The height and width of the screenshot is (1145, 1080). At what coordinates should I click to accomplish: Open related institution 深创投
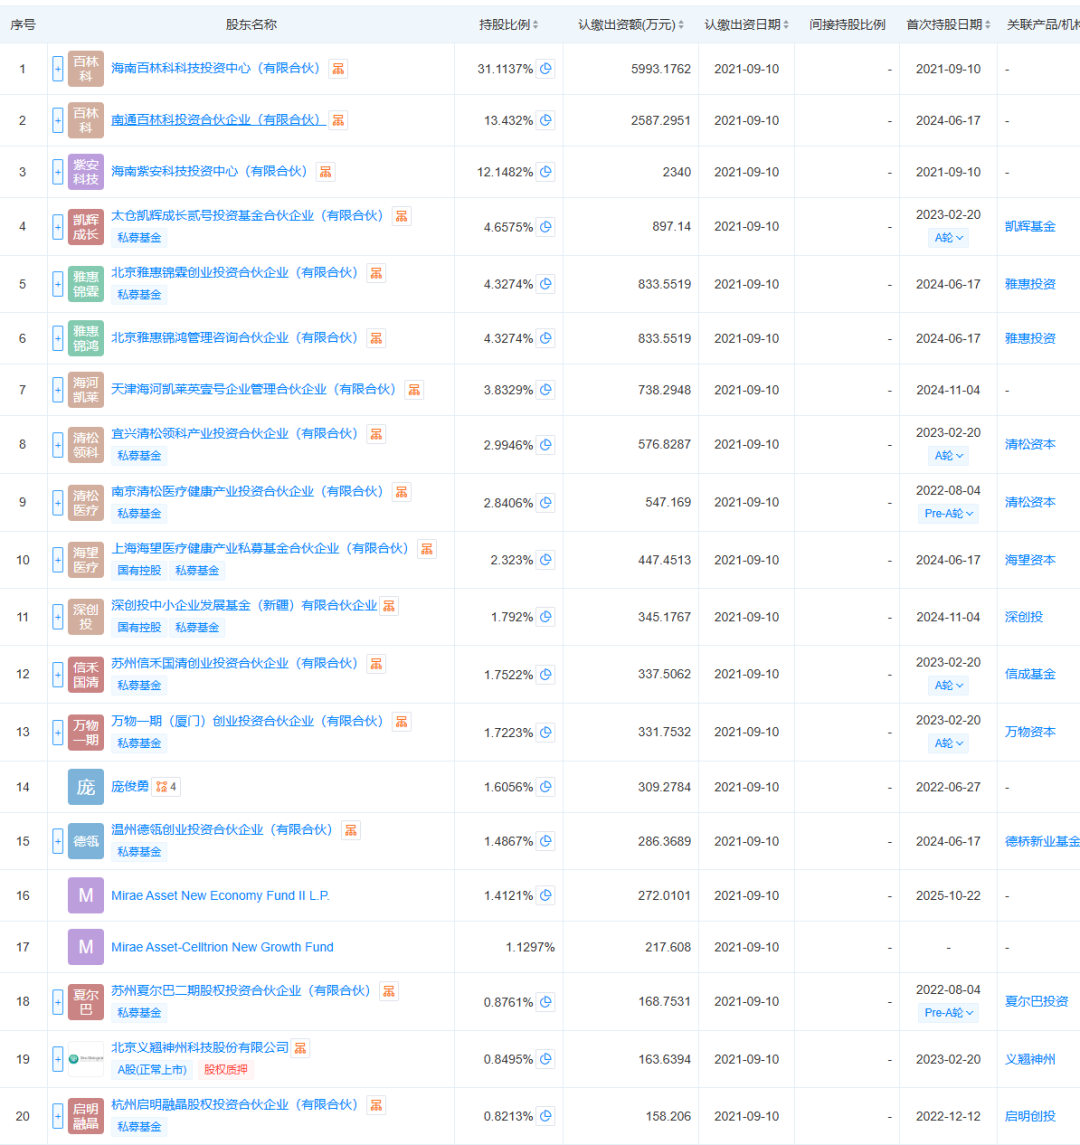[x=1024, y=617]
